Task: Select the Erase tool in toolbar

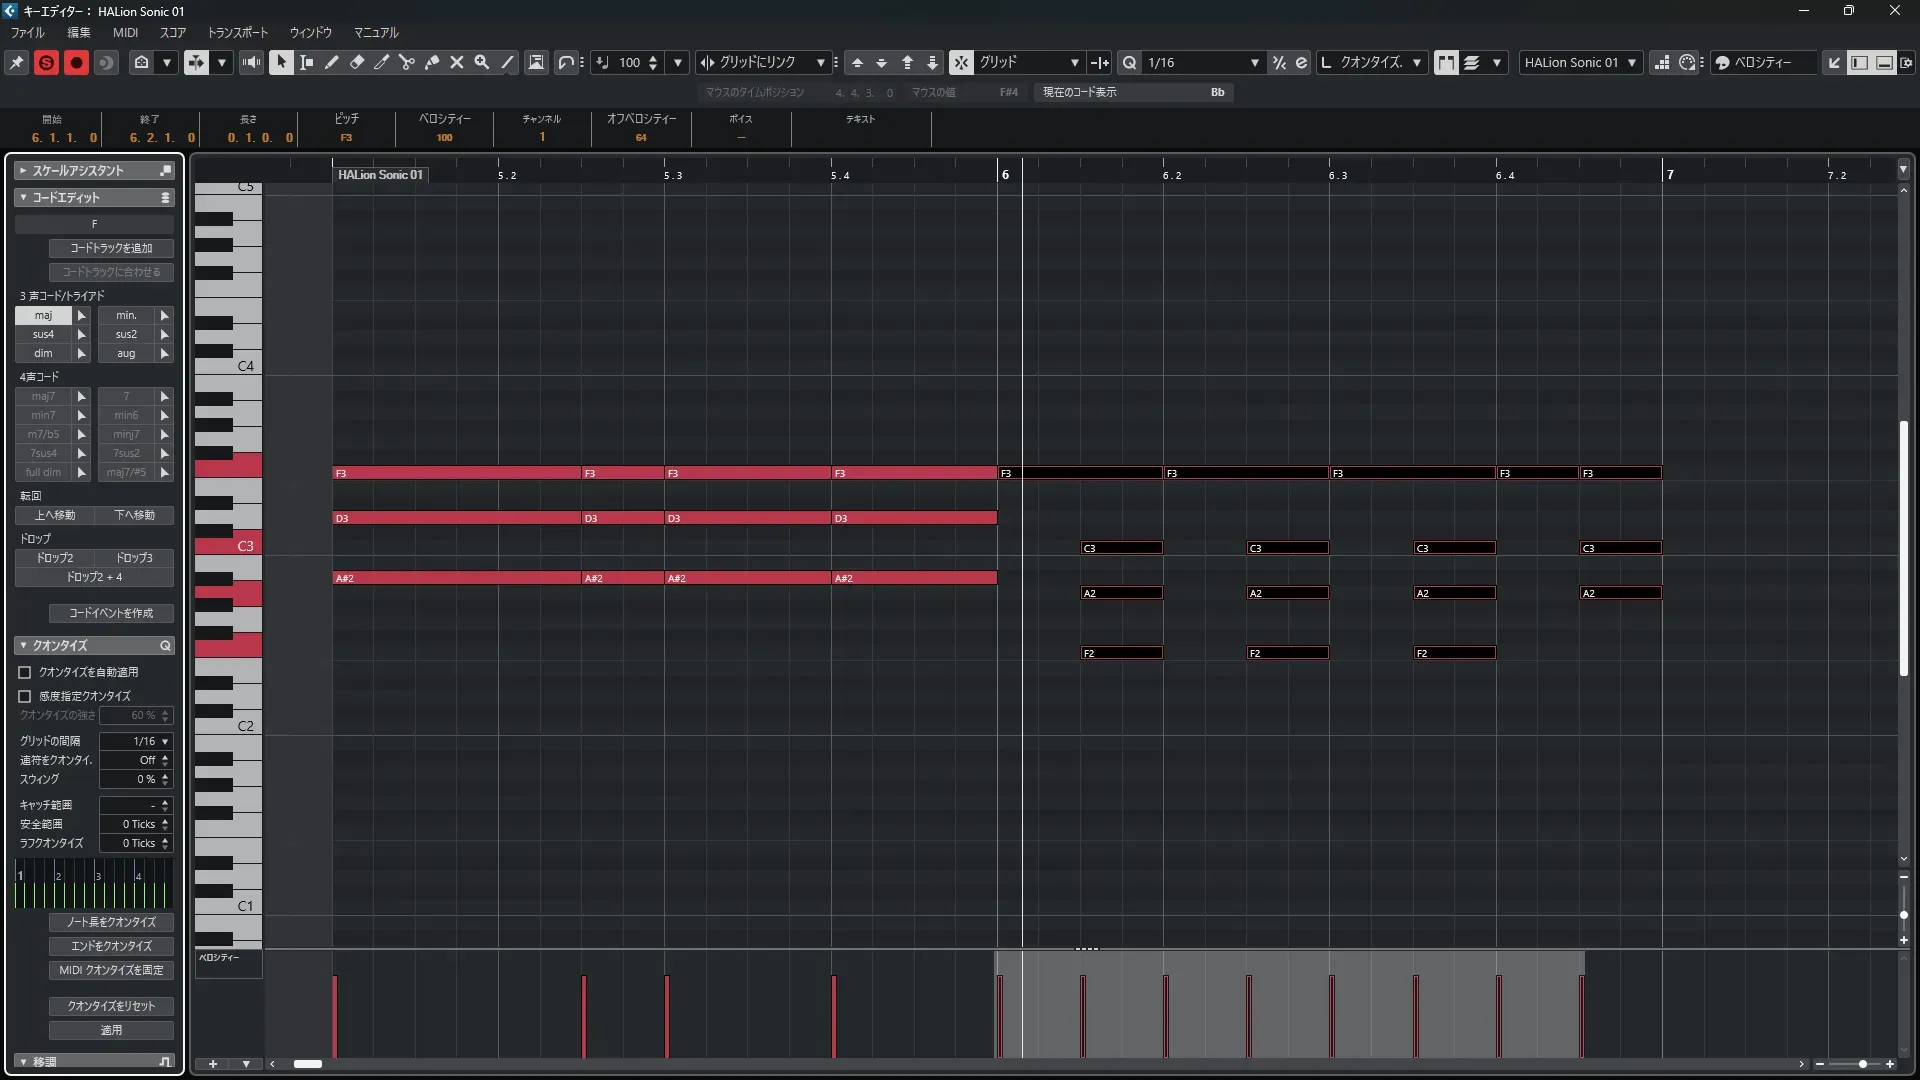Action: (x=357, y=62)
